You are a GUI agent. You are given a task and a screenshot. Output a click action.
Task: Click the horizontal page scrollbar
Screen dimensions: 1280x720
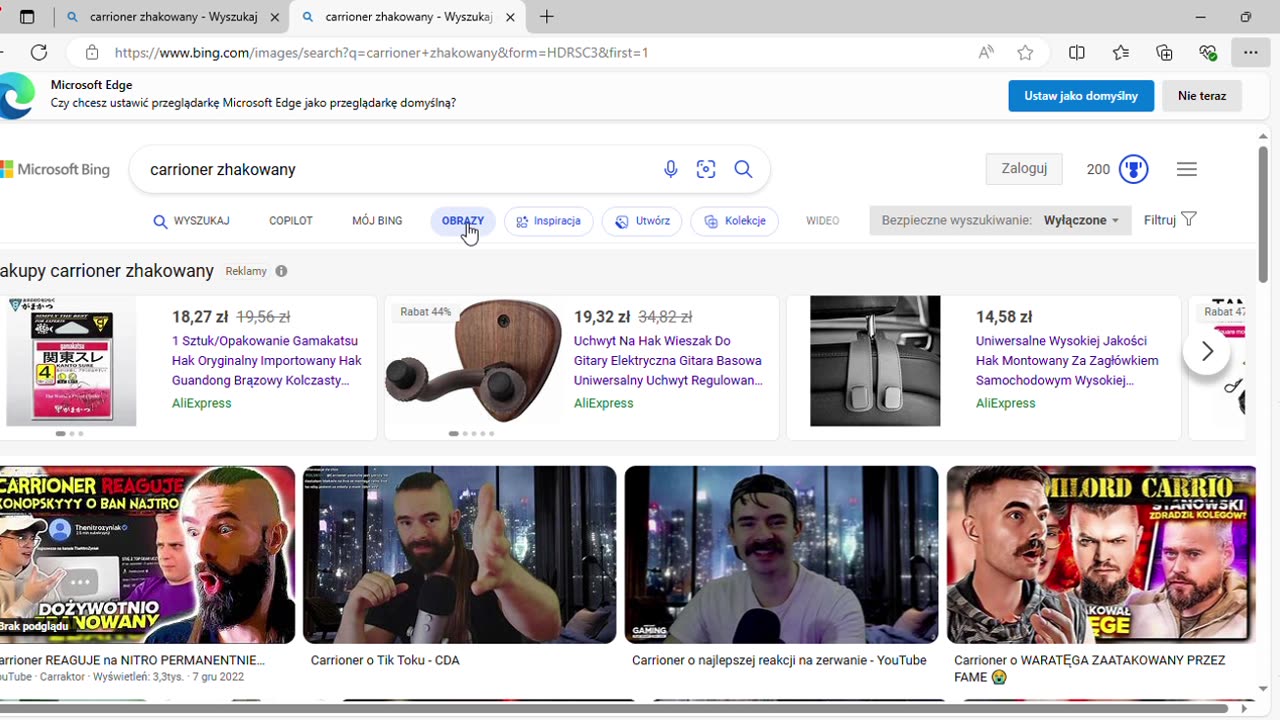click(615, 709)
